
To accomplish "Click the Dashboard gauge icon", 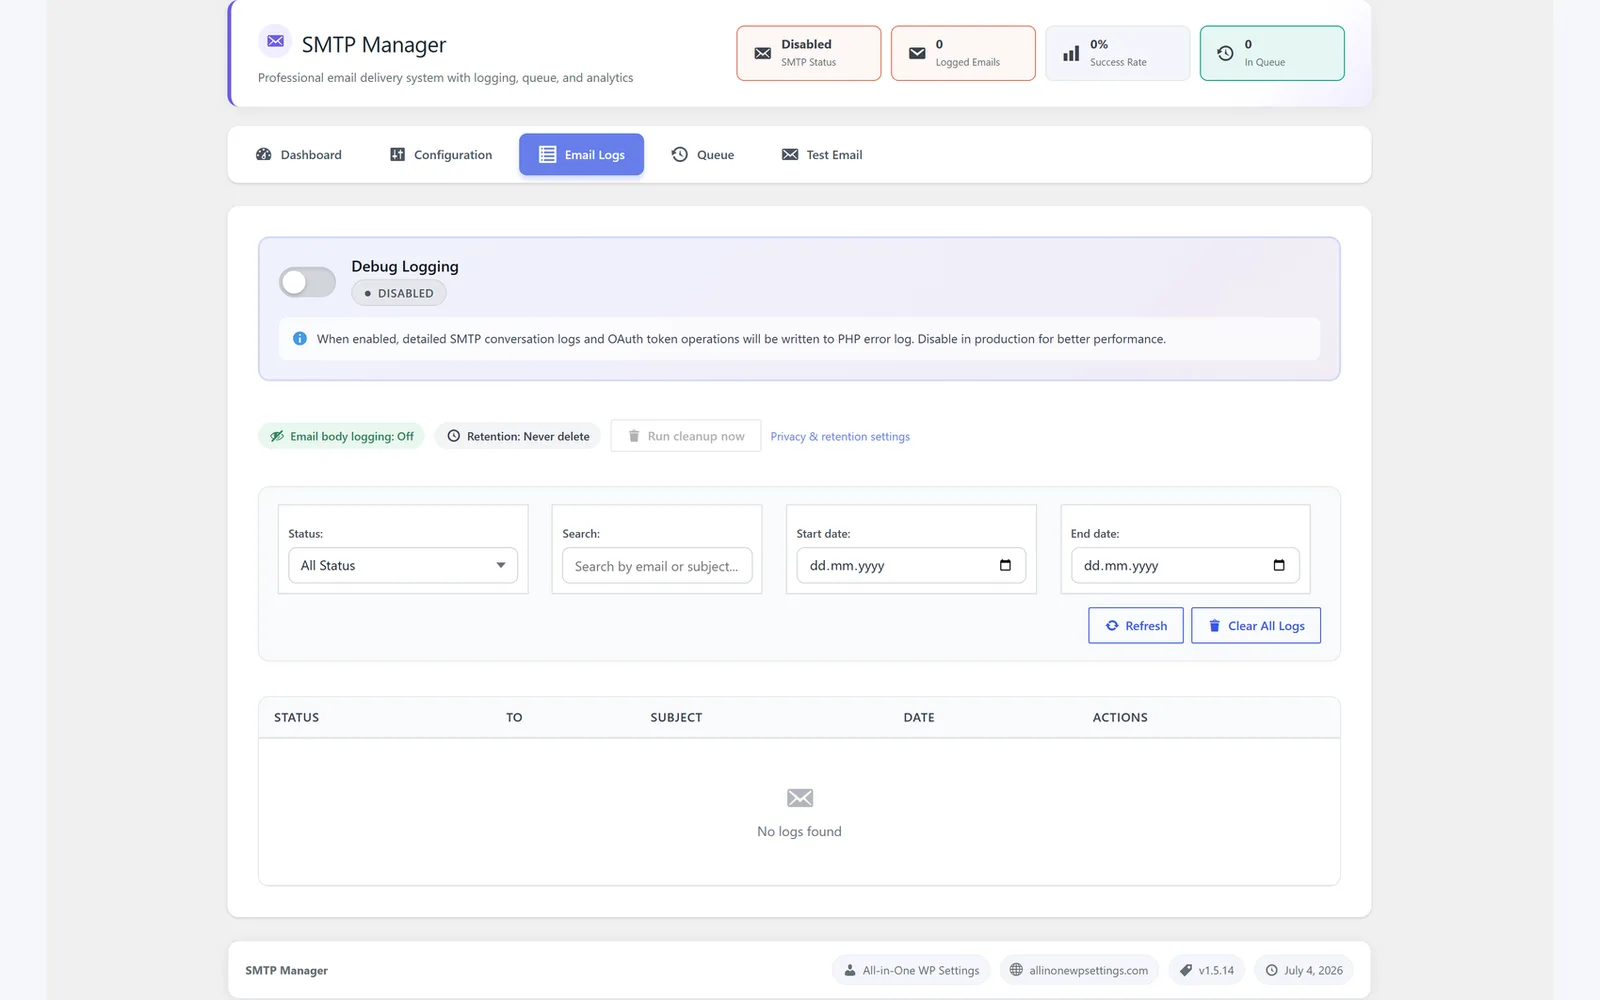I will click(x=264, y=154).
